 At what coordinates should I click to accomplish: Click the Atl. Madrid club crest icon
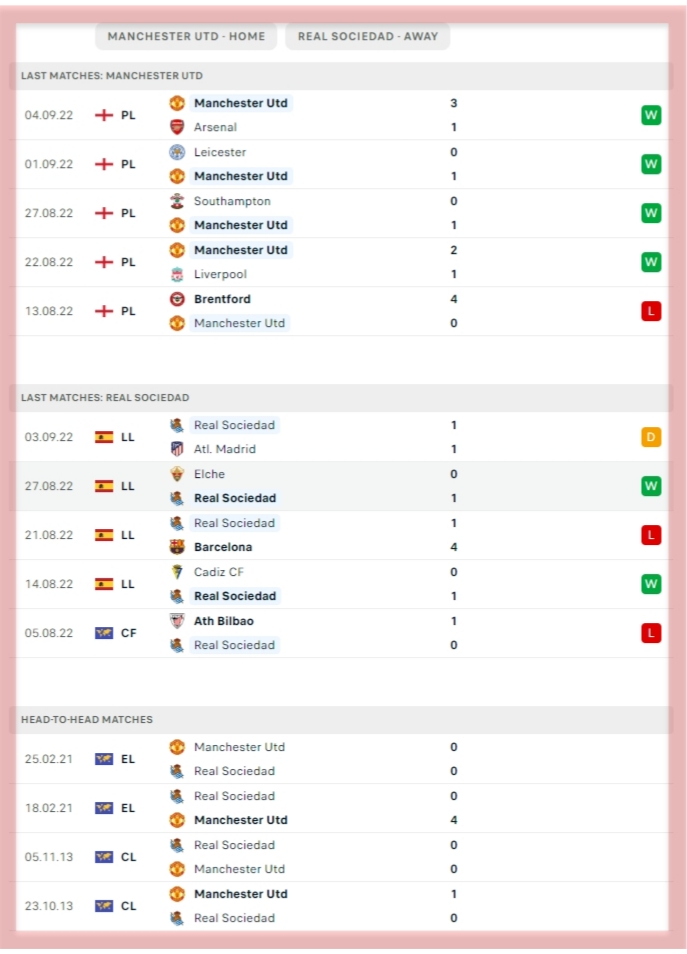[x=177, y=449]
